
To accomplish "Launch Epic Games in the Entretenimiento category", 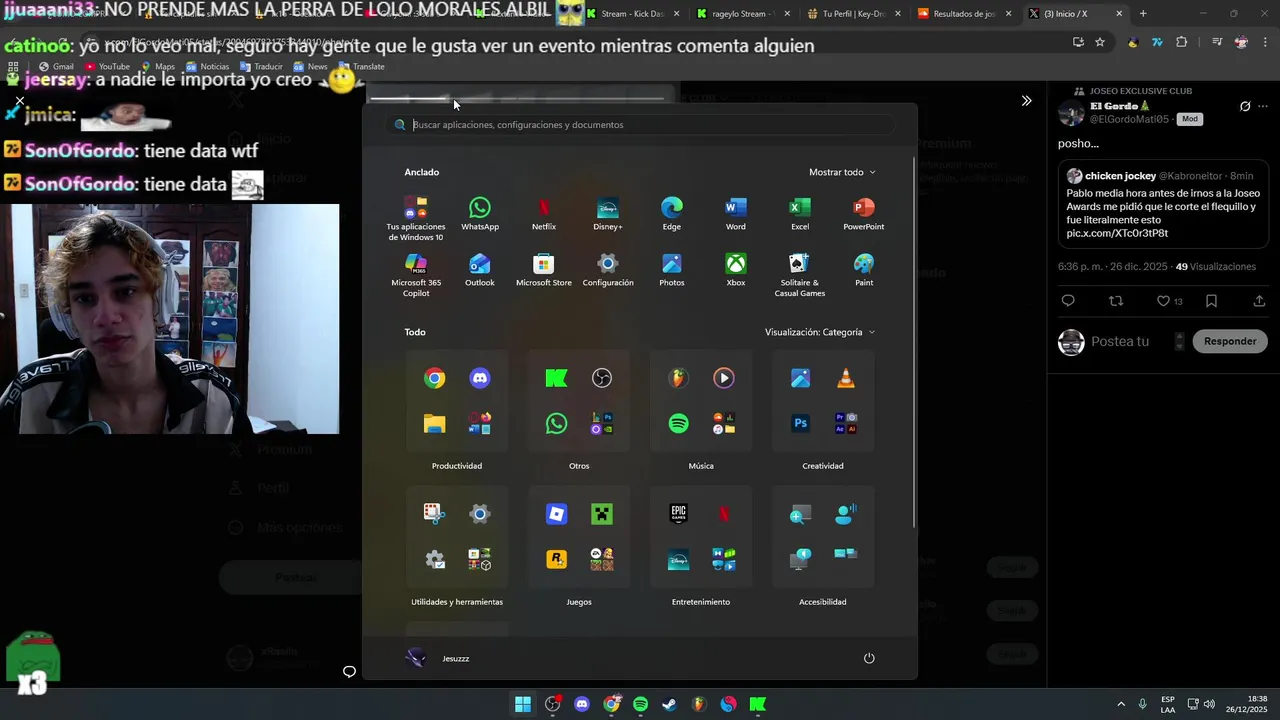I will 679,514.
